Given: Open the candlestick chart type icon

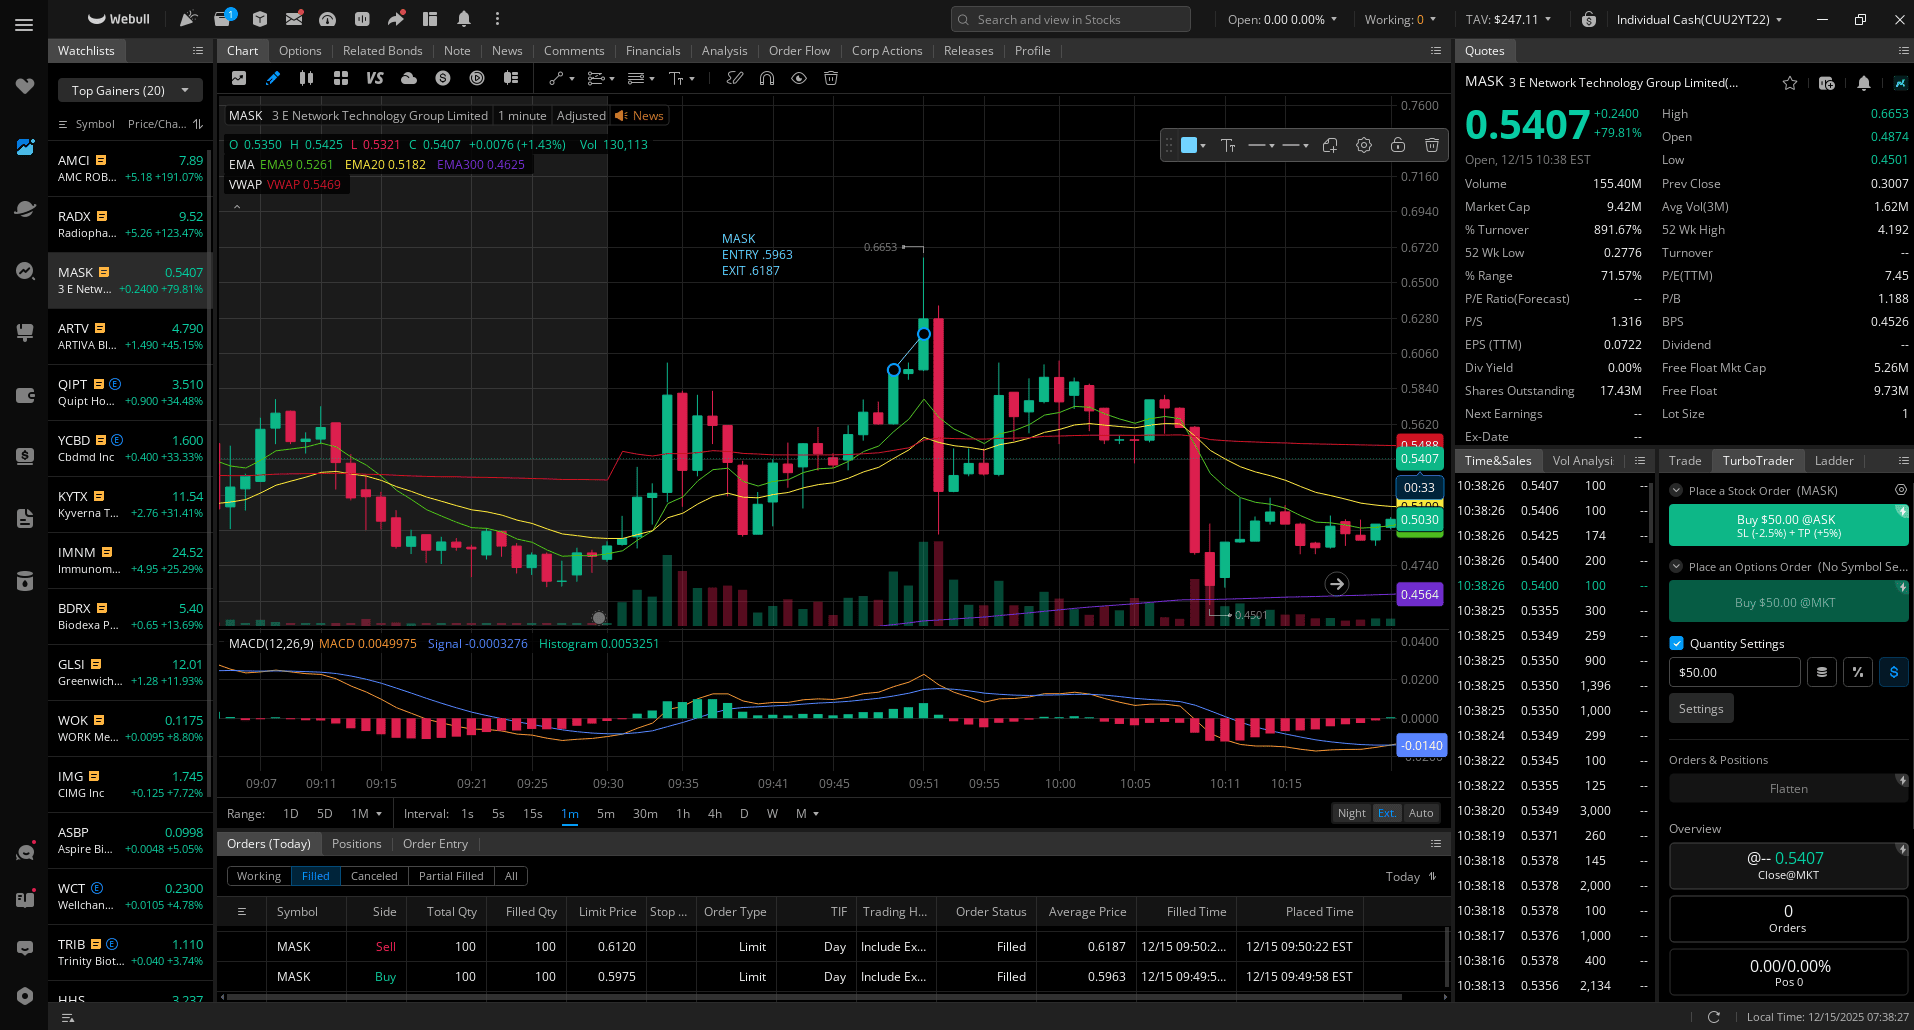Looking at the screenshot, I should click(x=307, y=78).
